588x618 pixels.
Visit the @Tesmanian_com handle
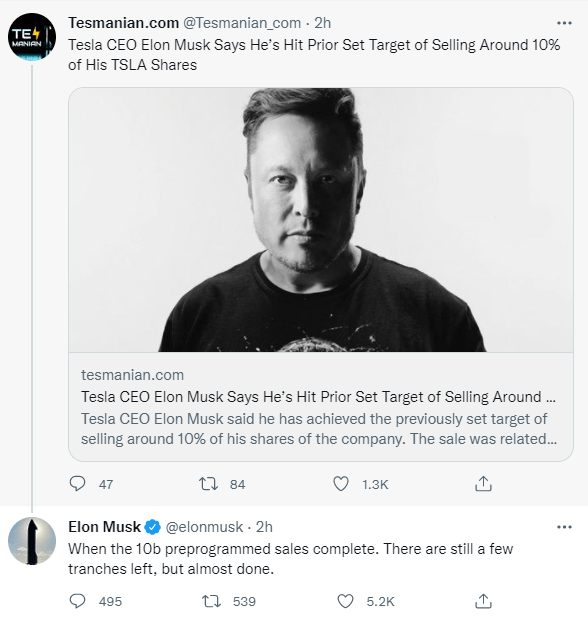[x=242, y=23]
